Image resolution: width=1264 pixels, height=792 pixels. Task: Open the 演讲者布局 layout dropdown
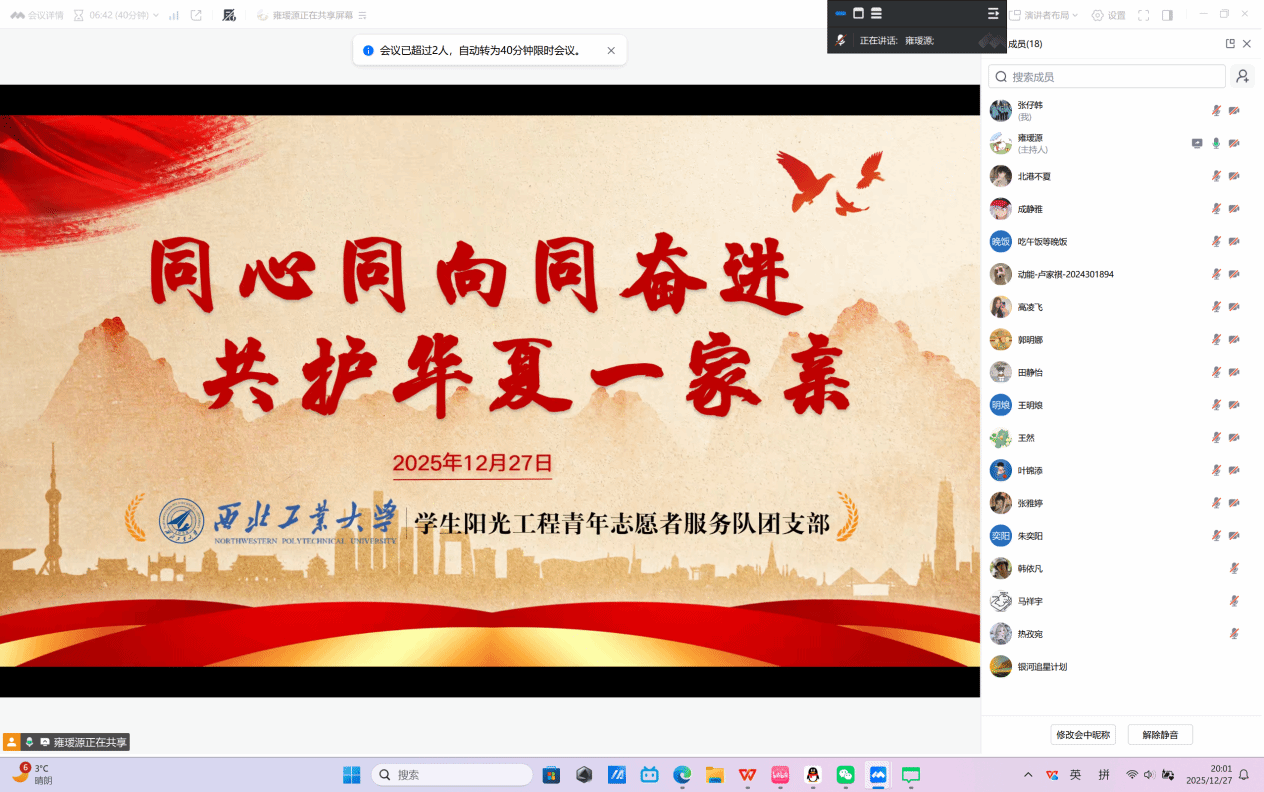(1045, 15)
